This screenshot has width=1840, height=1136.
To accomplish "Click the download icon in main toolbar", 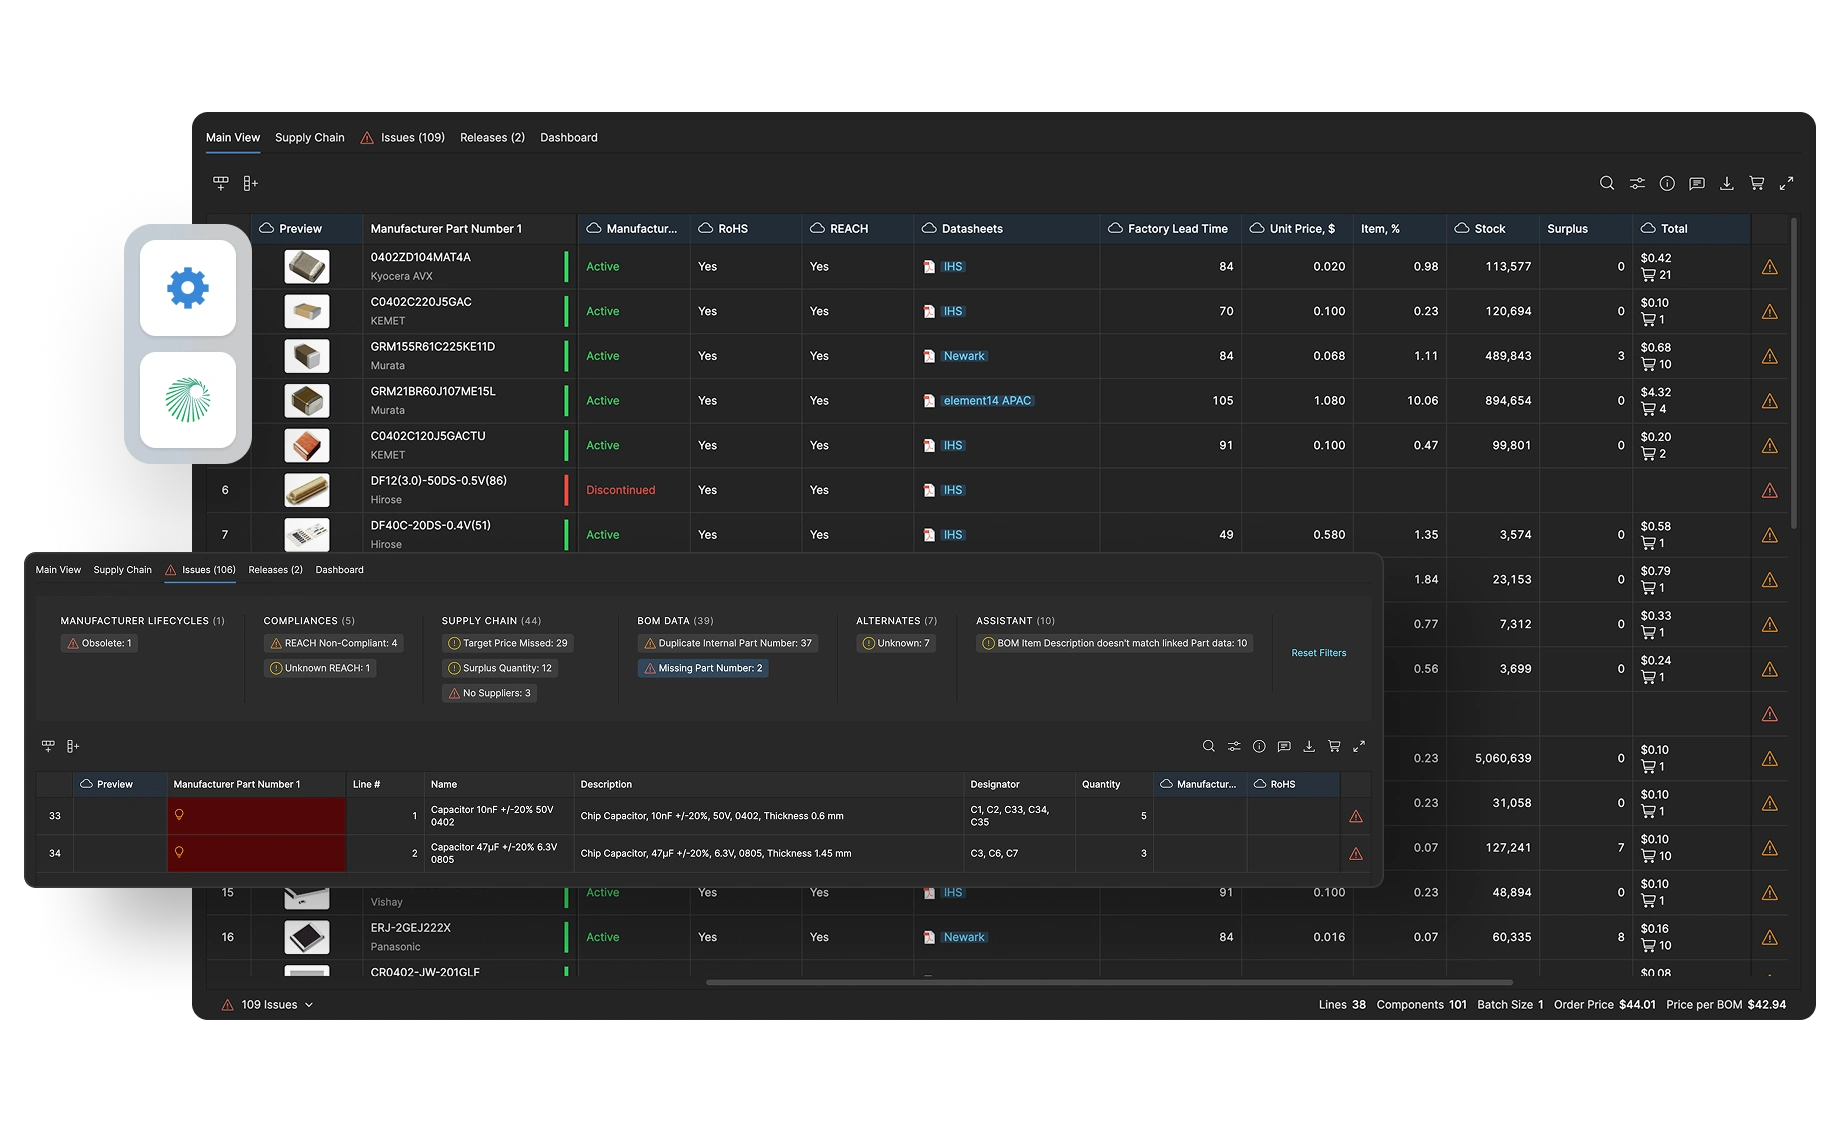I will pyautogui.click(x=1727, y=183).
